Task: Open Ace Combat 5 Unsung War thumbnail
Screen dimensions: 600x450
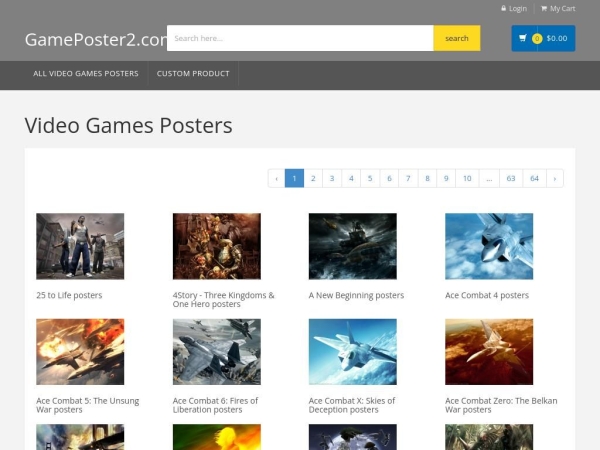Action: coord(80,352)
